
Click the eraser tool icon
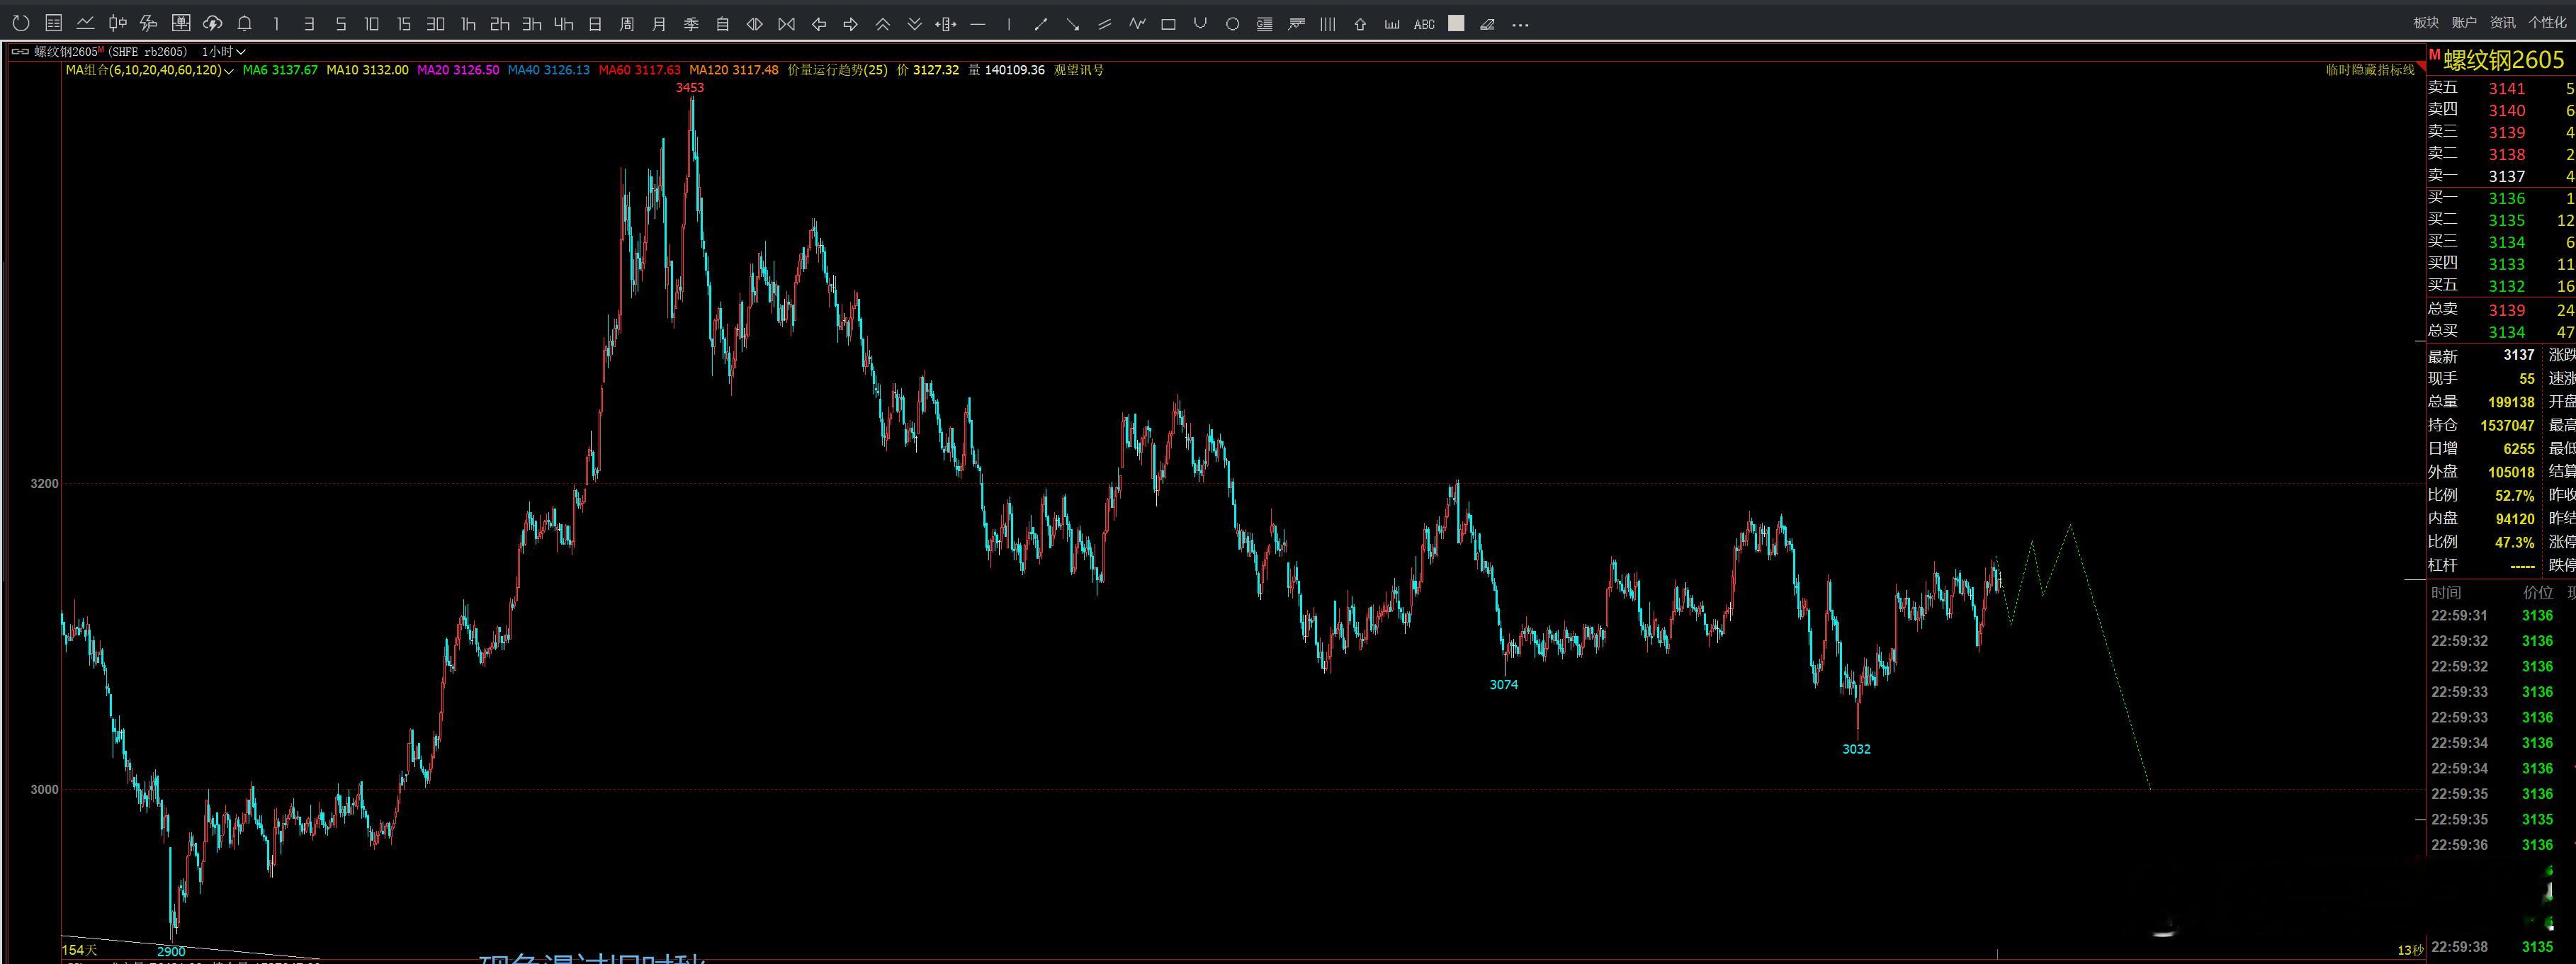pyautogui.click(x=1488, y=24)
